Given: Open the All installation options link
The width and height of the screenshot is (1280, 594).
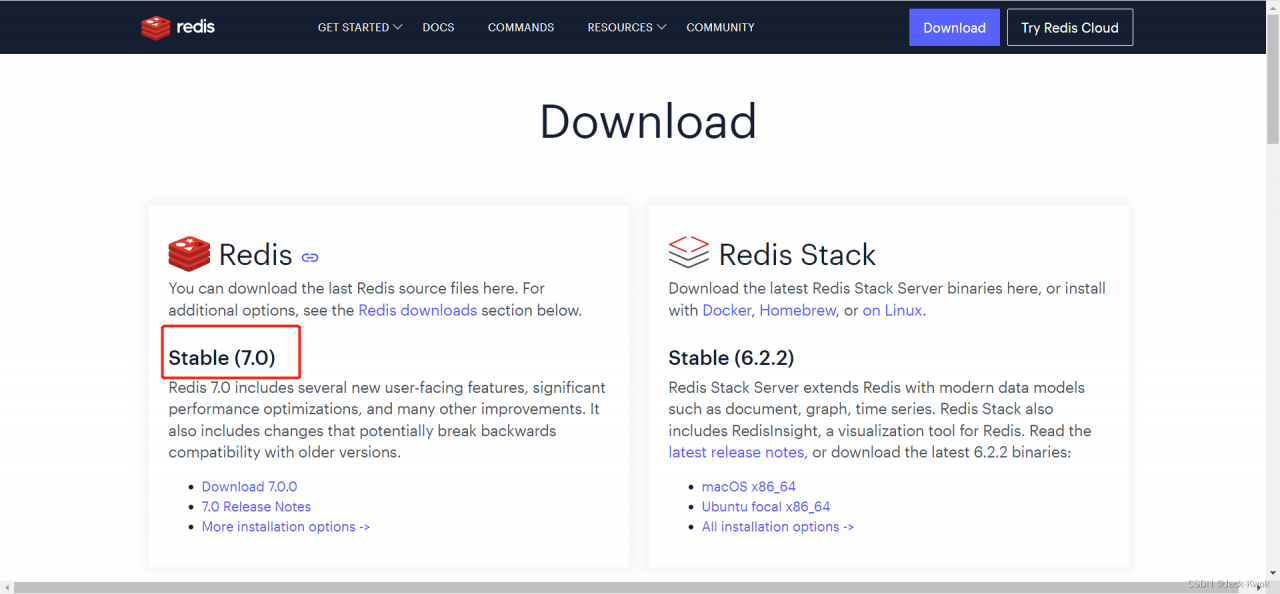Looking at the screenshot, I should pyautogui.click(x=778, y=527).
